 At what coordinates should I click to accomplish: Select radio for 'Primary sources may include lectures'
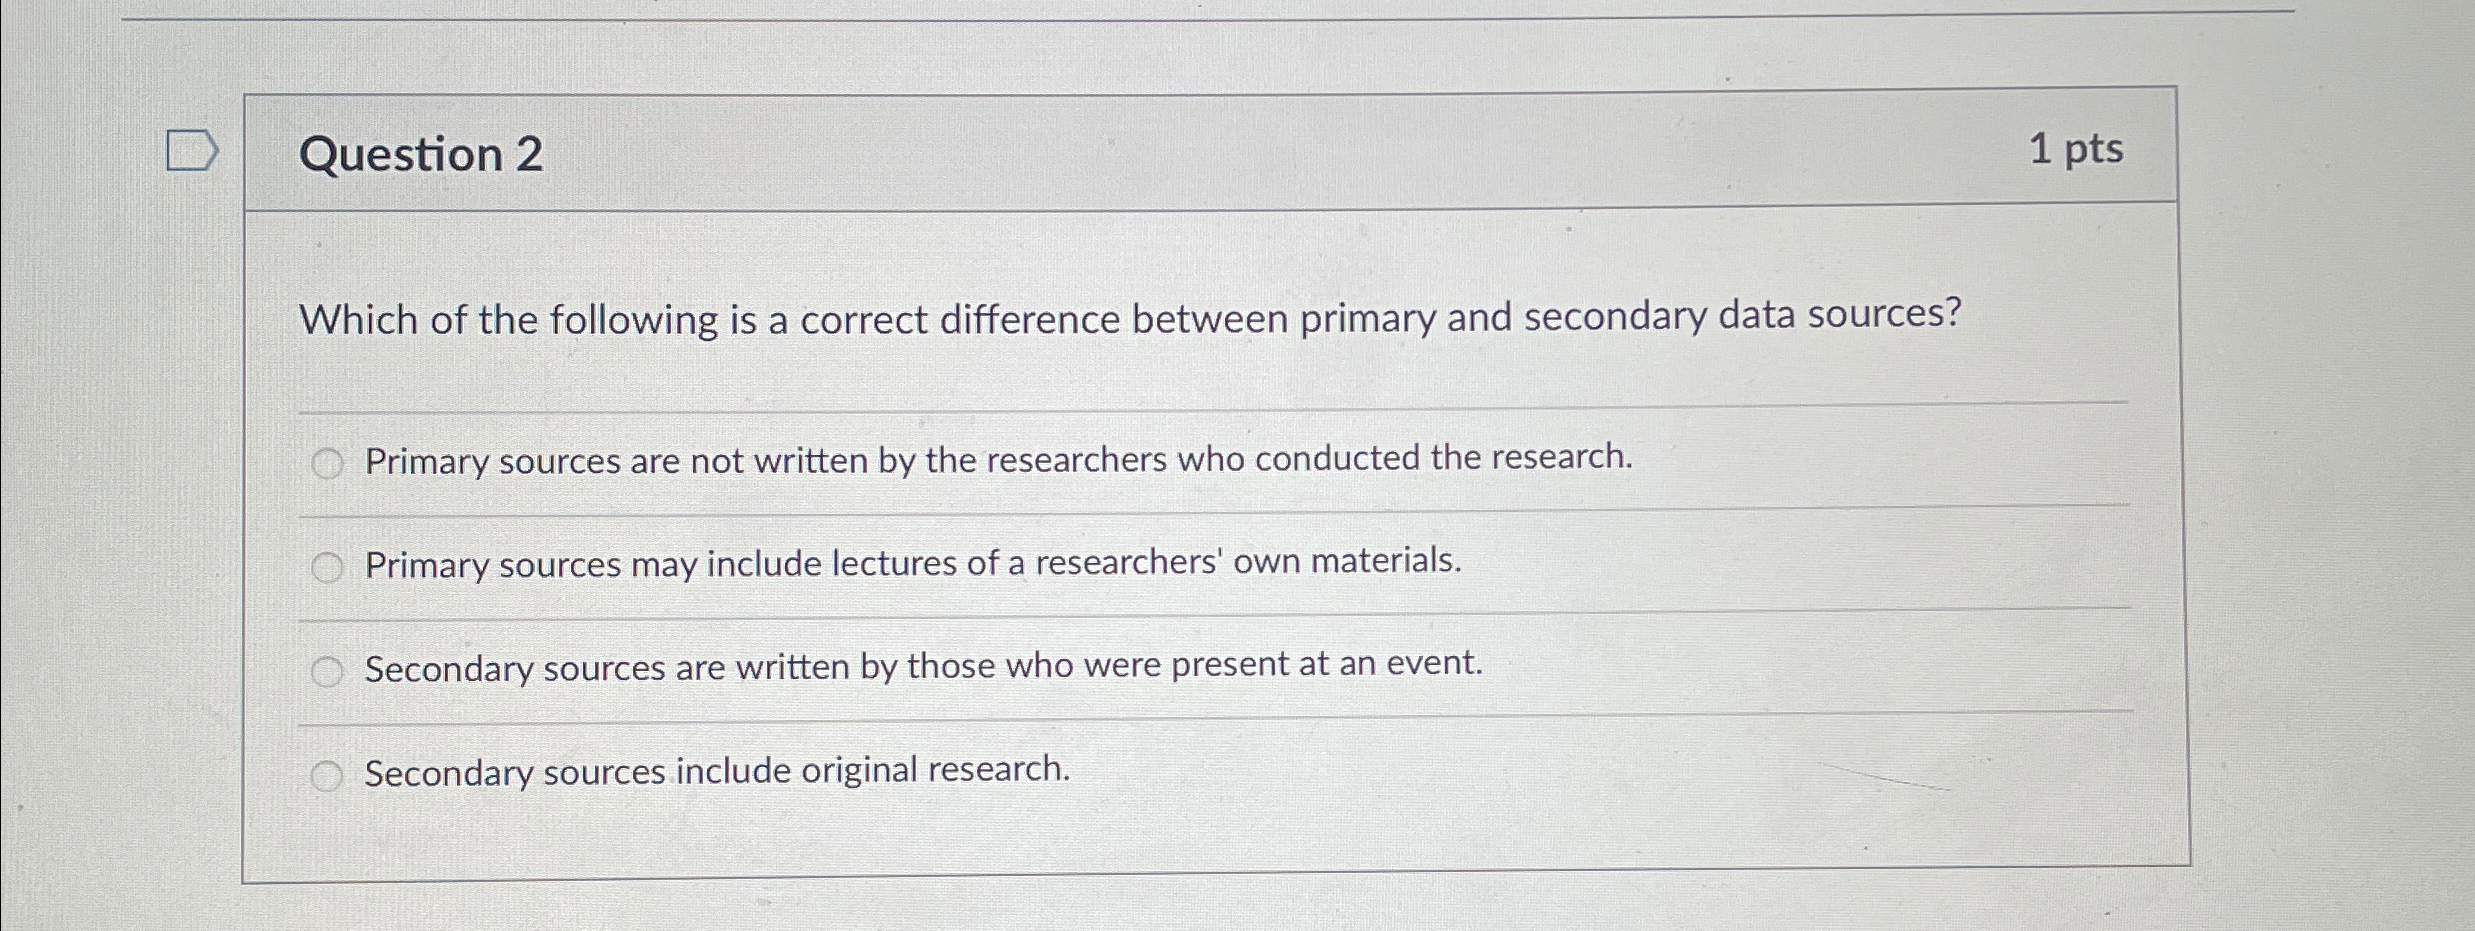[x=327, y=568]
